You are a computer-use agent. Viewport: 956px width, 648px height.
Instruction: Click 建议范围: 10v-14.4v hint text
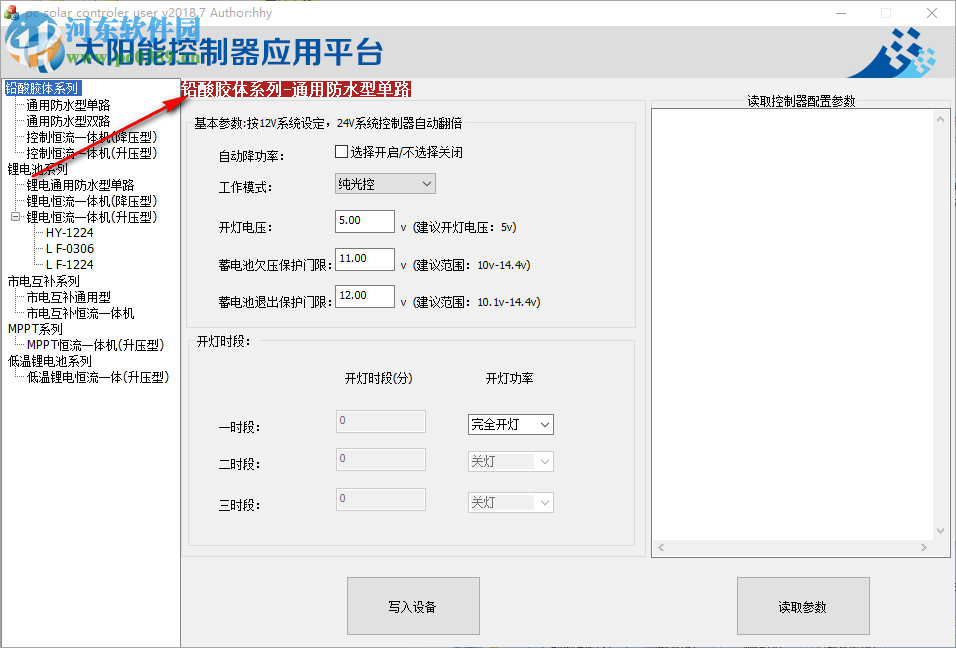[x=471, y=265]
